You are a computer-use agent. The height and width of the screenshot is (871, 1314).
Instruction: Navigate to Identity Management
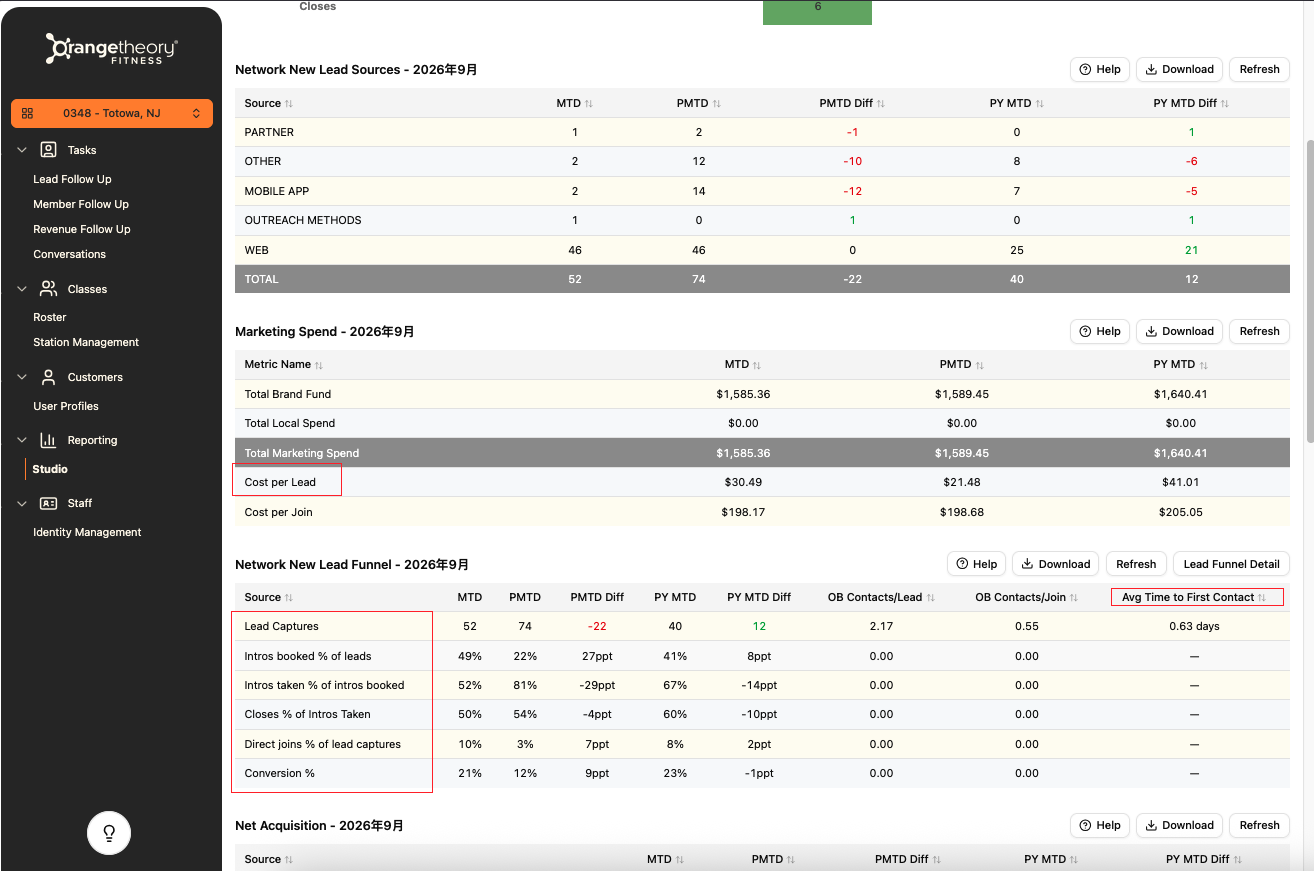[x=87, y=532]
